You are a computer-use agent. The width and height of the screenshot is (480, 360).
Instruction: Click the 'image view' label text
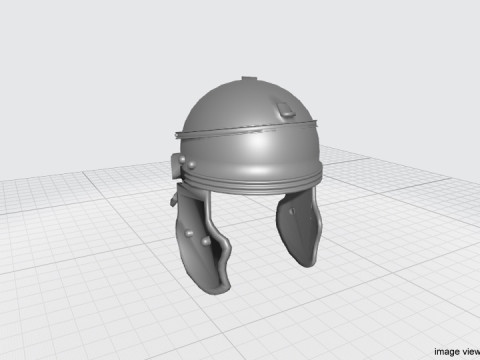457,352
